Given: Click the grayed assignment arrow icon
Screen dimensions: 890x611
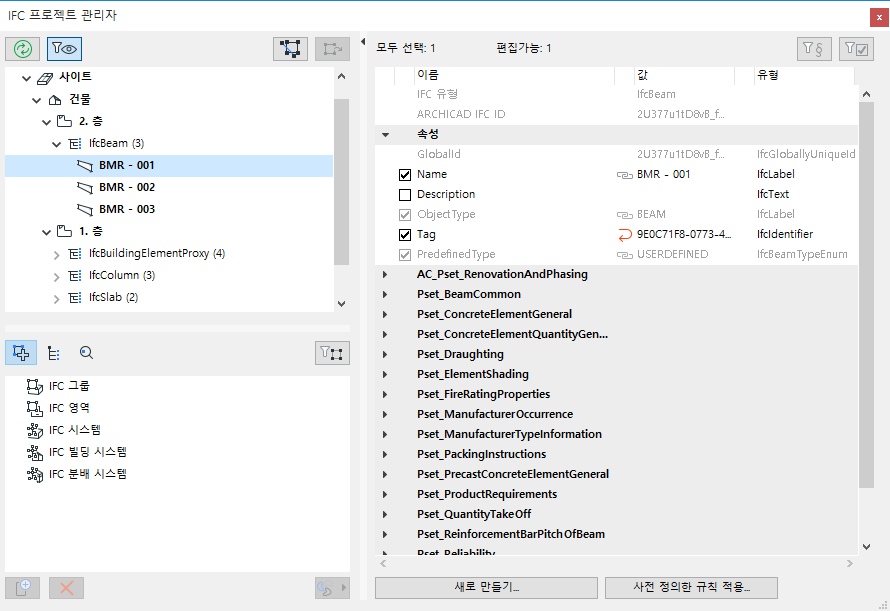Looking at the screenshot, I should [x=333, y=49].
